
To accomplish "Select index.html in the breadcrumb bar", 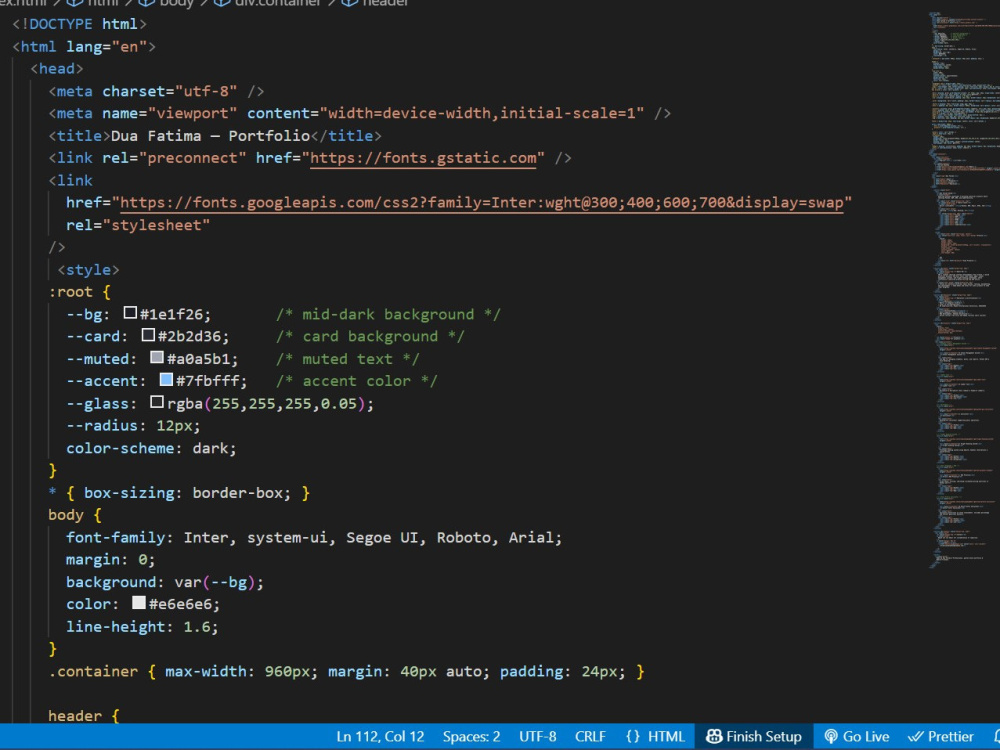I will point(20,4).
